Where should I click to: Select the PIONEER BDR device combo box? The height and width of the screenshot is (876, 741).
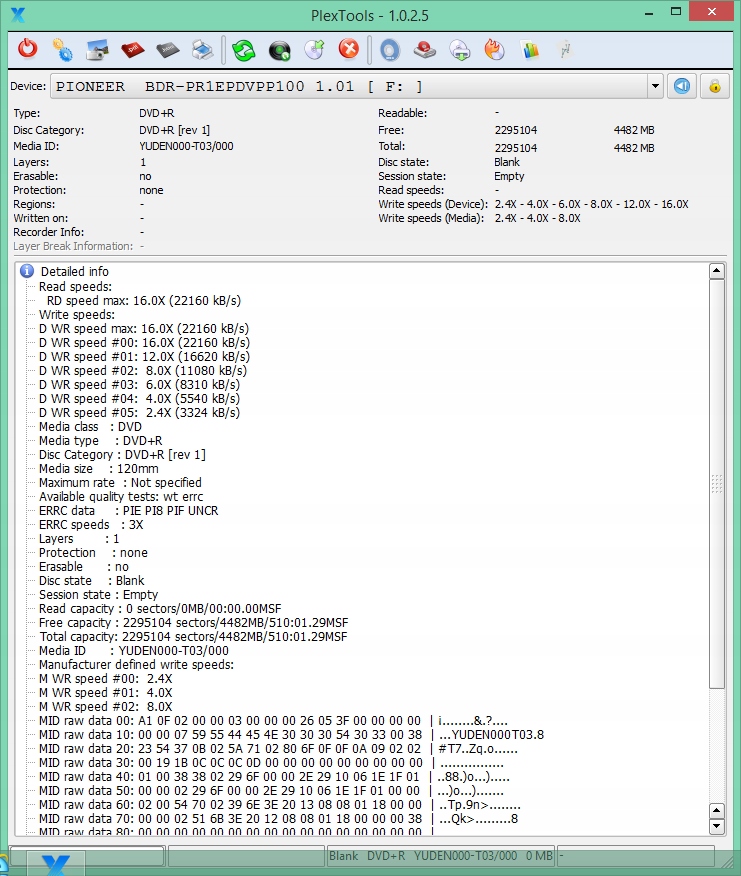pyautogui.click(x=357, y=87)
